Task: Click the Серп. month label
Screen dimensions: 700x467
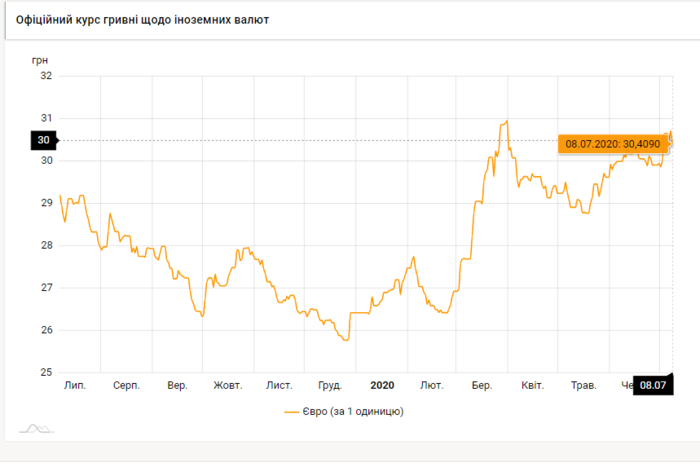Action: click(x=126, y=385)
